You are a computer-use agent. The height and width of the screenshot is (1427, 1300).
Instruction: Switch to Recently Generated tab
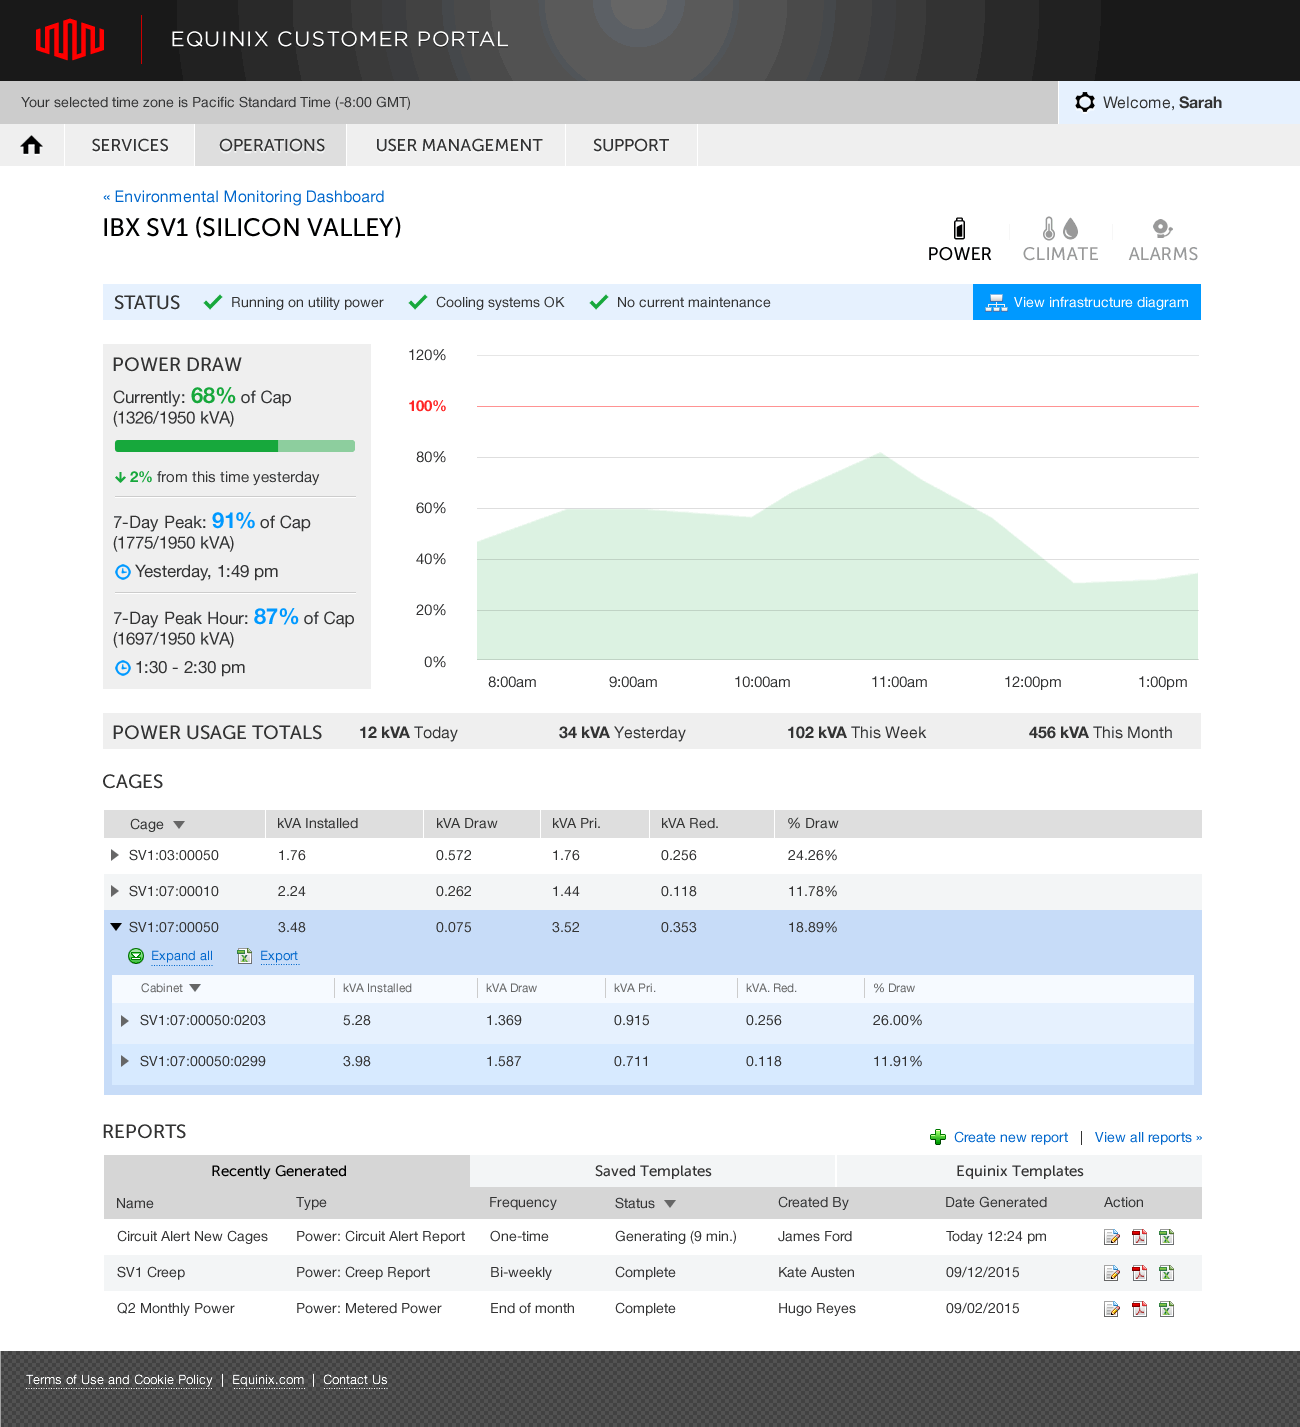coord(286,1171)
